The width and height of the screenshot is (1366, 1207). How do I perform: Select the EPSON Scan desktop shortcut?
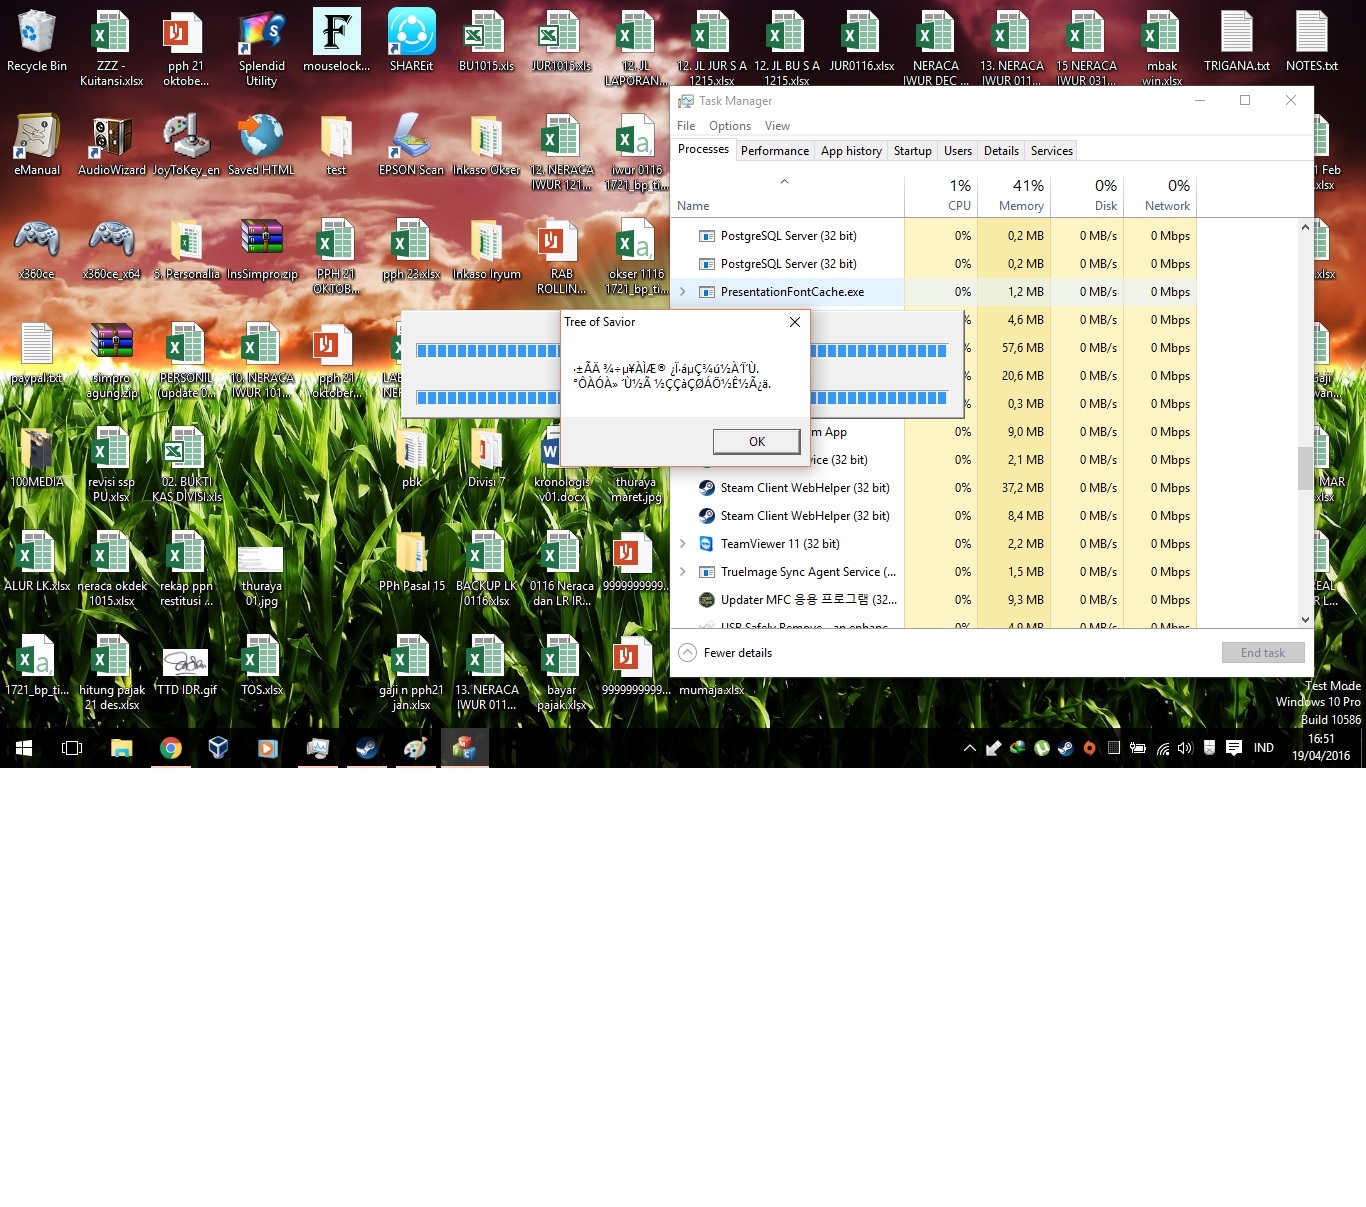pos(411,144)
